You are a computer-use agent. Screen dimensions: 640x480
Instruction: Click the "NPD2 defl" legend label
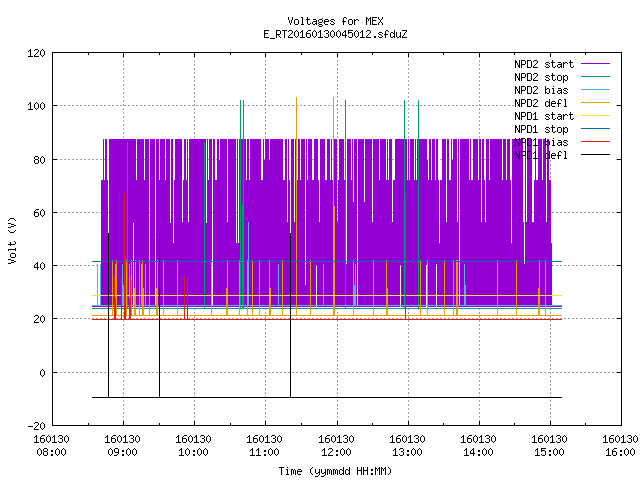point(541,103)
